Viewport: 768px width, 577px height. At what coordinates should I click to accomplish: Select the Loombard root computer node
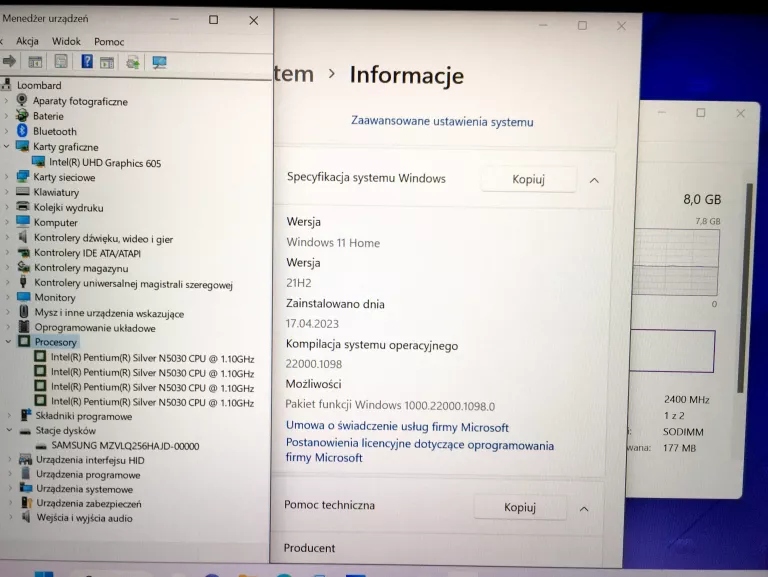[39, 85]
